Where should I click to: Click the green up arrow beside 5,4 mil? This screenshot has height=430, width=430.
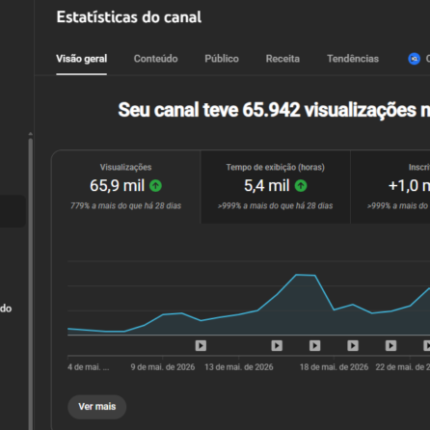tap(301, 186)
